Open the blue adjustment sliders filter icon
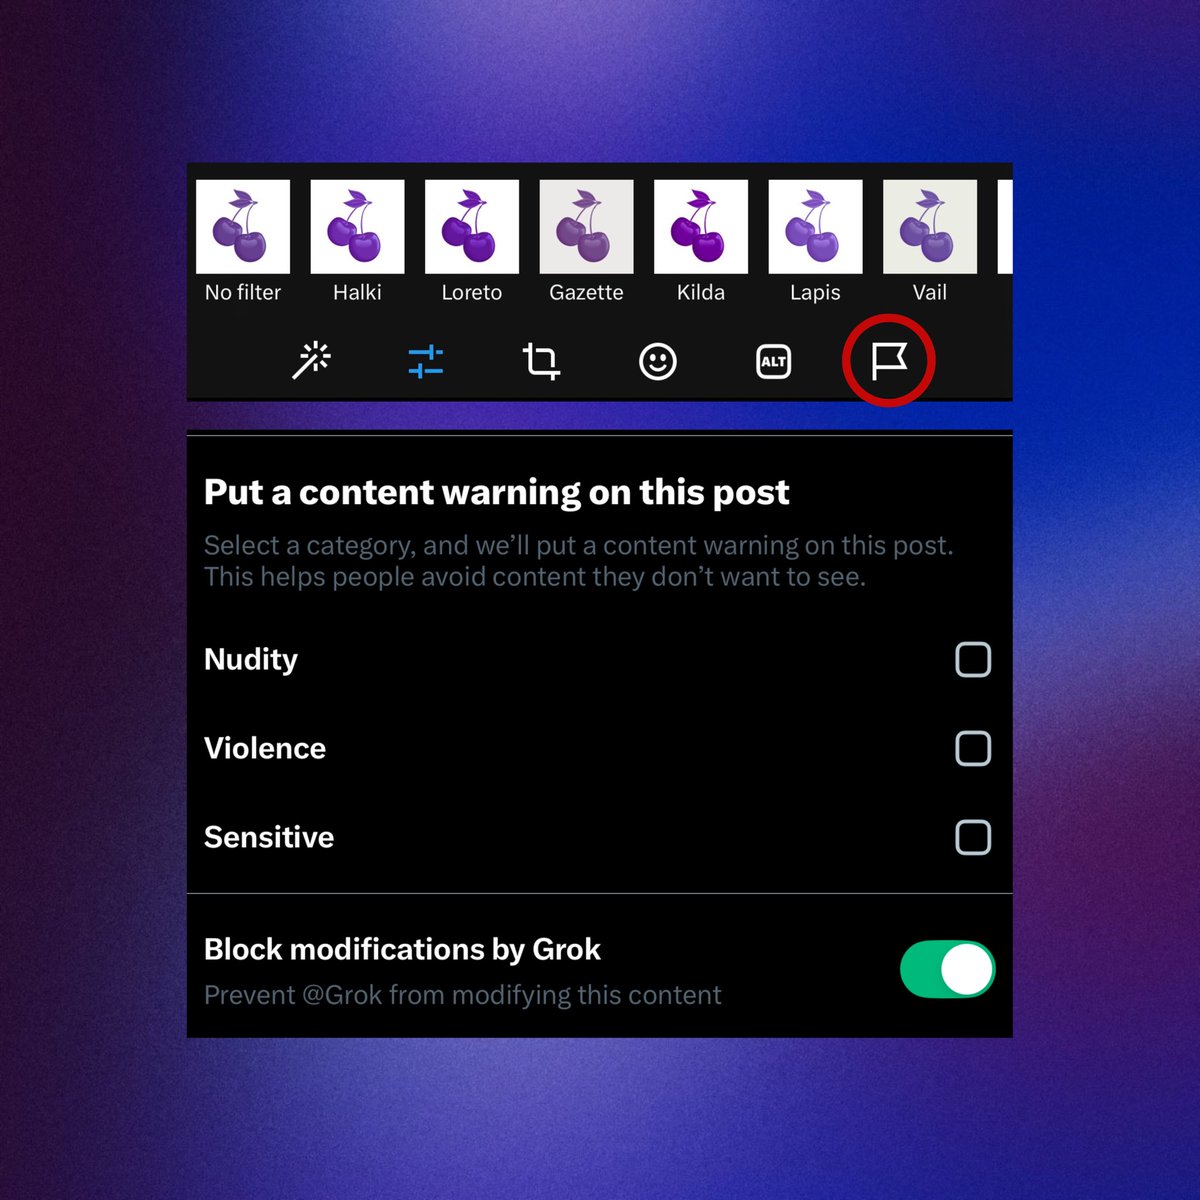Viewport: 1200px width, 1200px height. 426,361
